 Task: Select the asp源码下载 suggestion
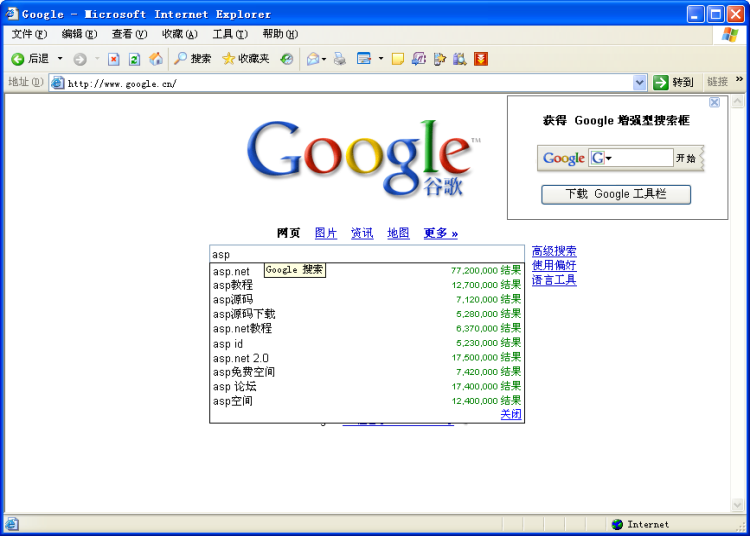(367, 314)
